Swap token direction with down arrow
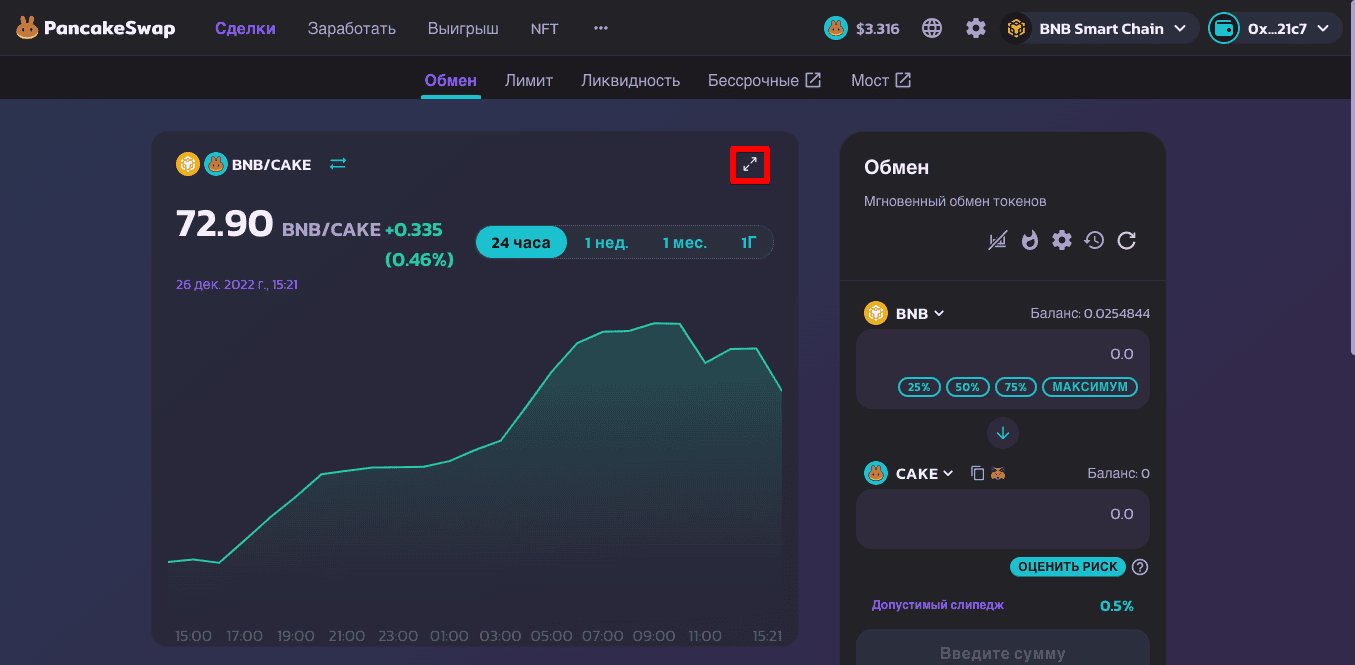The image size is (1355, 665). pos(1003,433)
